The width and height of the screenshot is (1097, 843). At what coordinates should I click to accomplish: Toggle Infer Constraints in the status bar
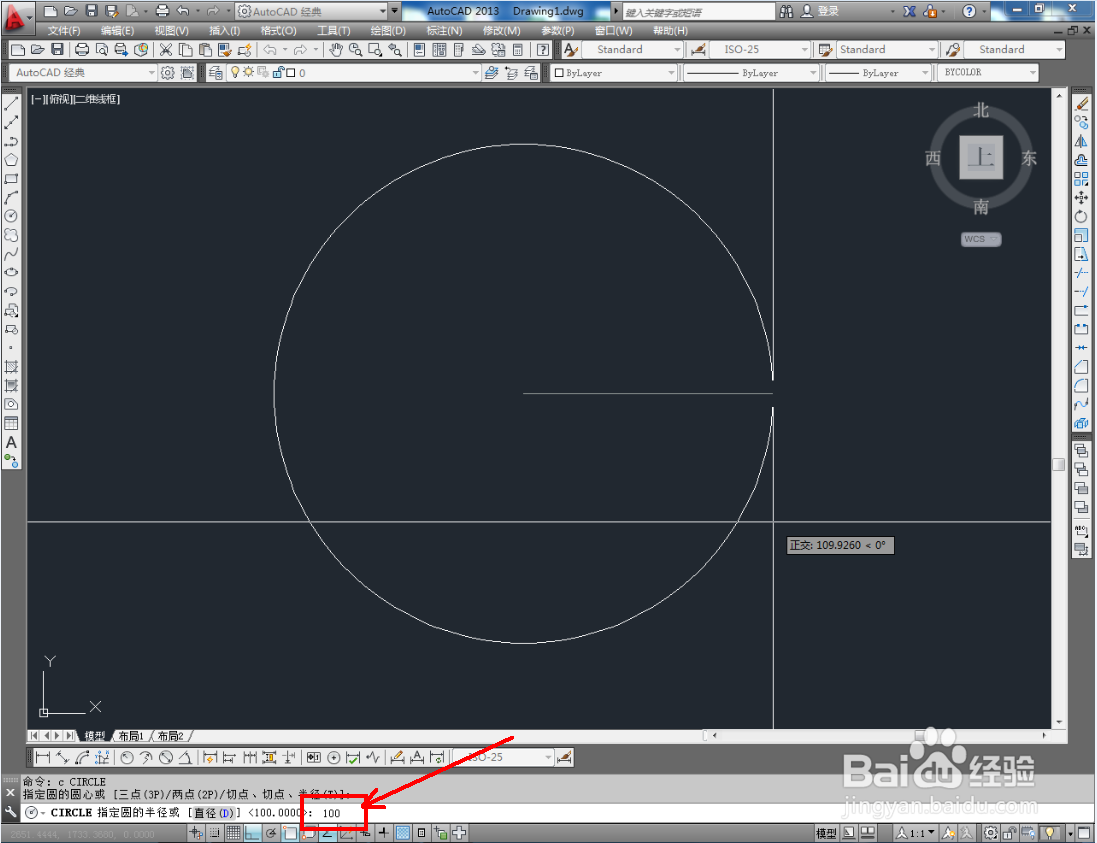(197, 833)
